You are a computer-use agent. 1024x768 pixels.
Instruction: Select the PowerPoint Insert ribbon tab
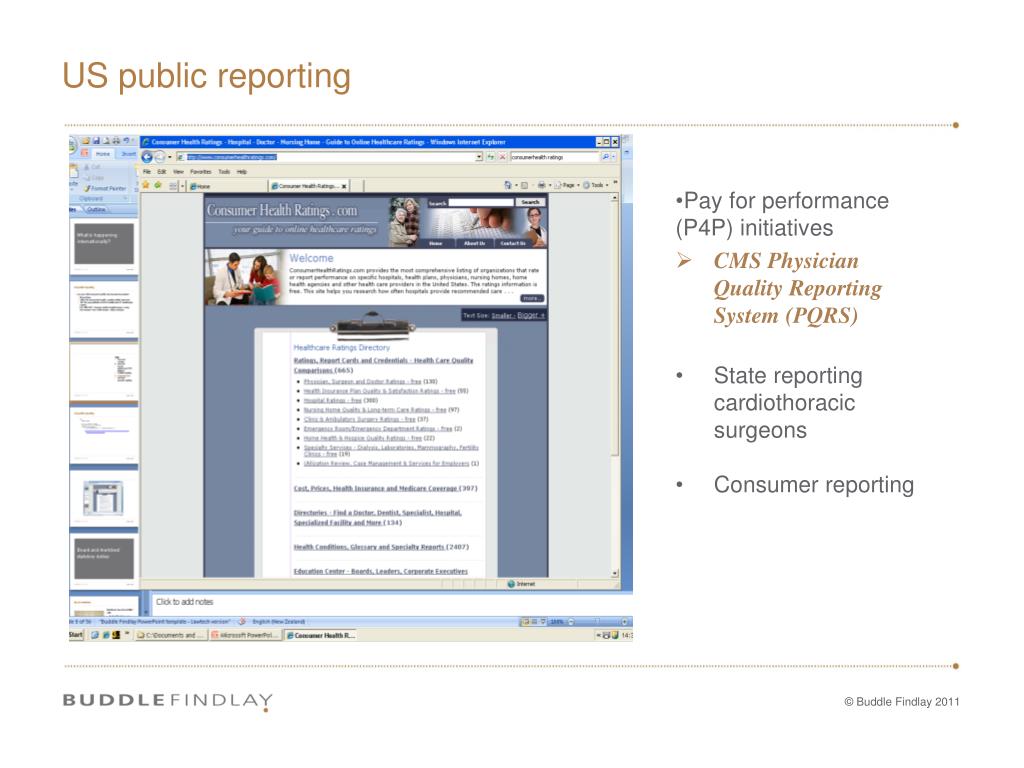coord(128,154)
